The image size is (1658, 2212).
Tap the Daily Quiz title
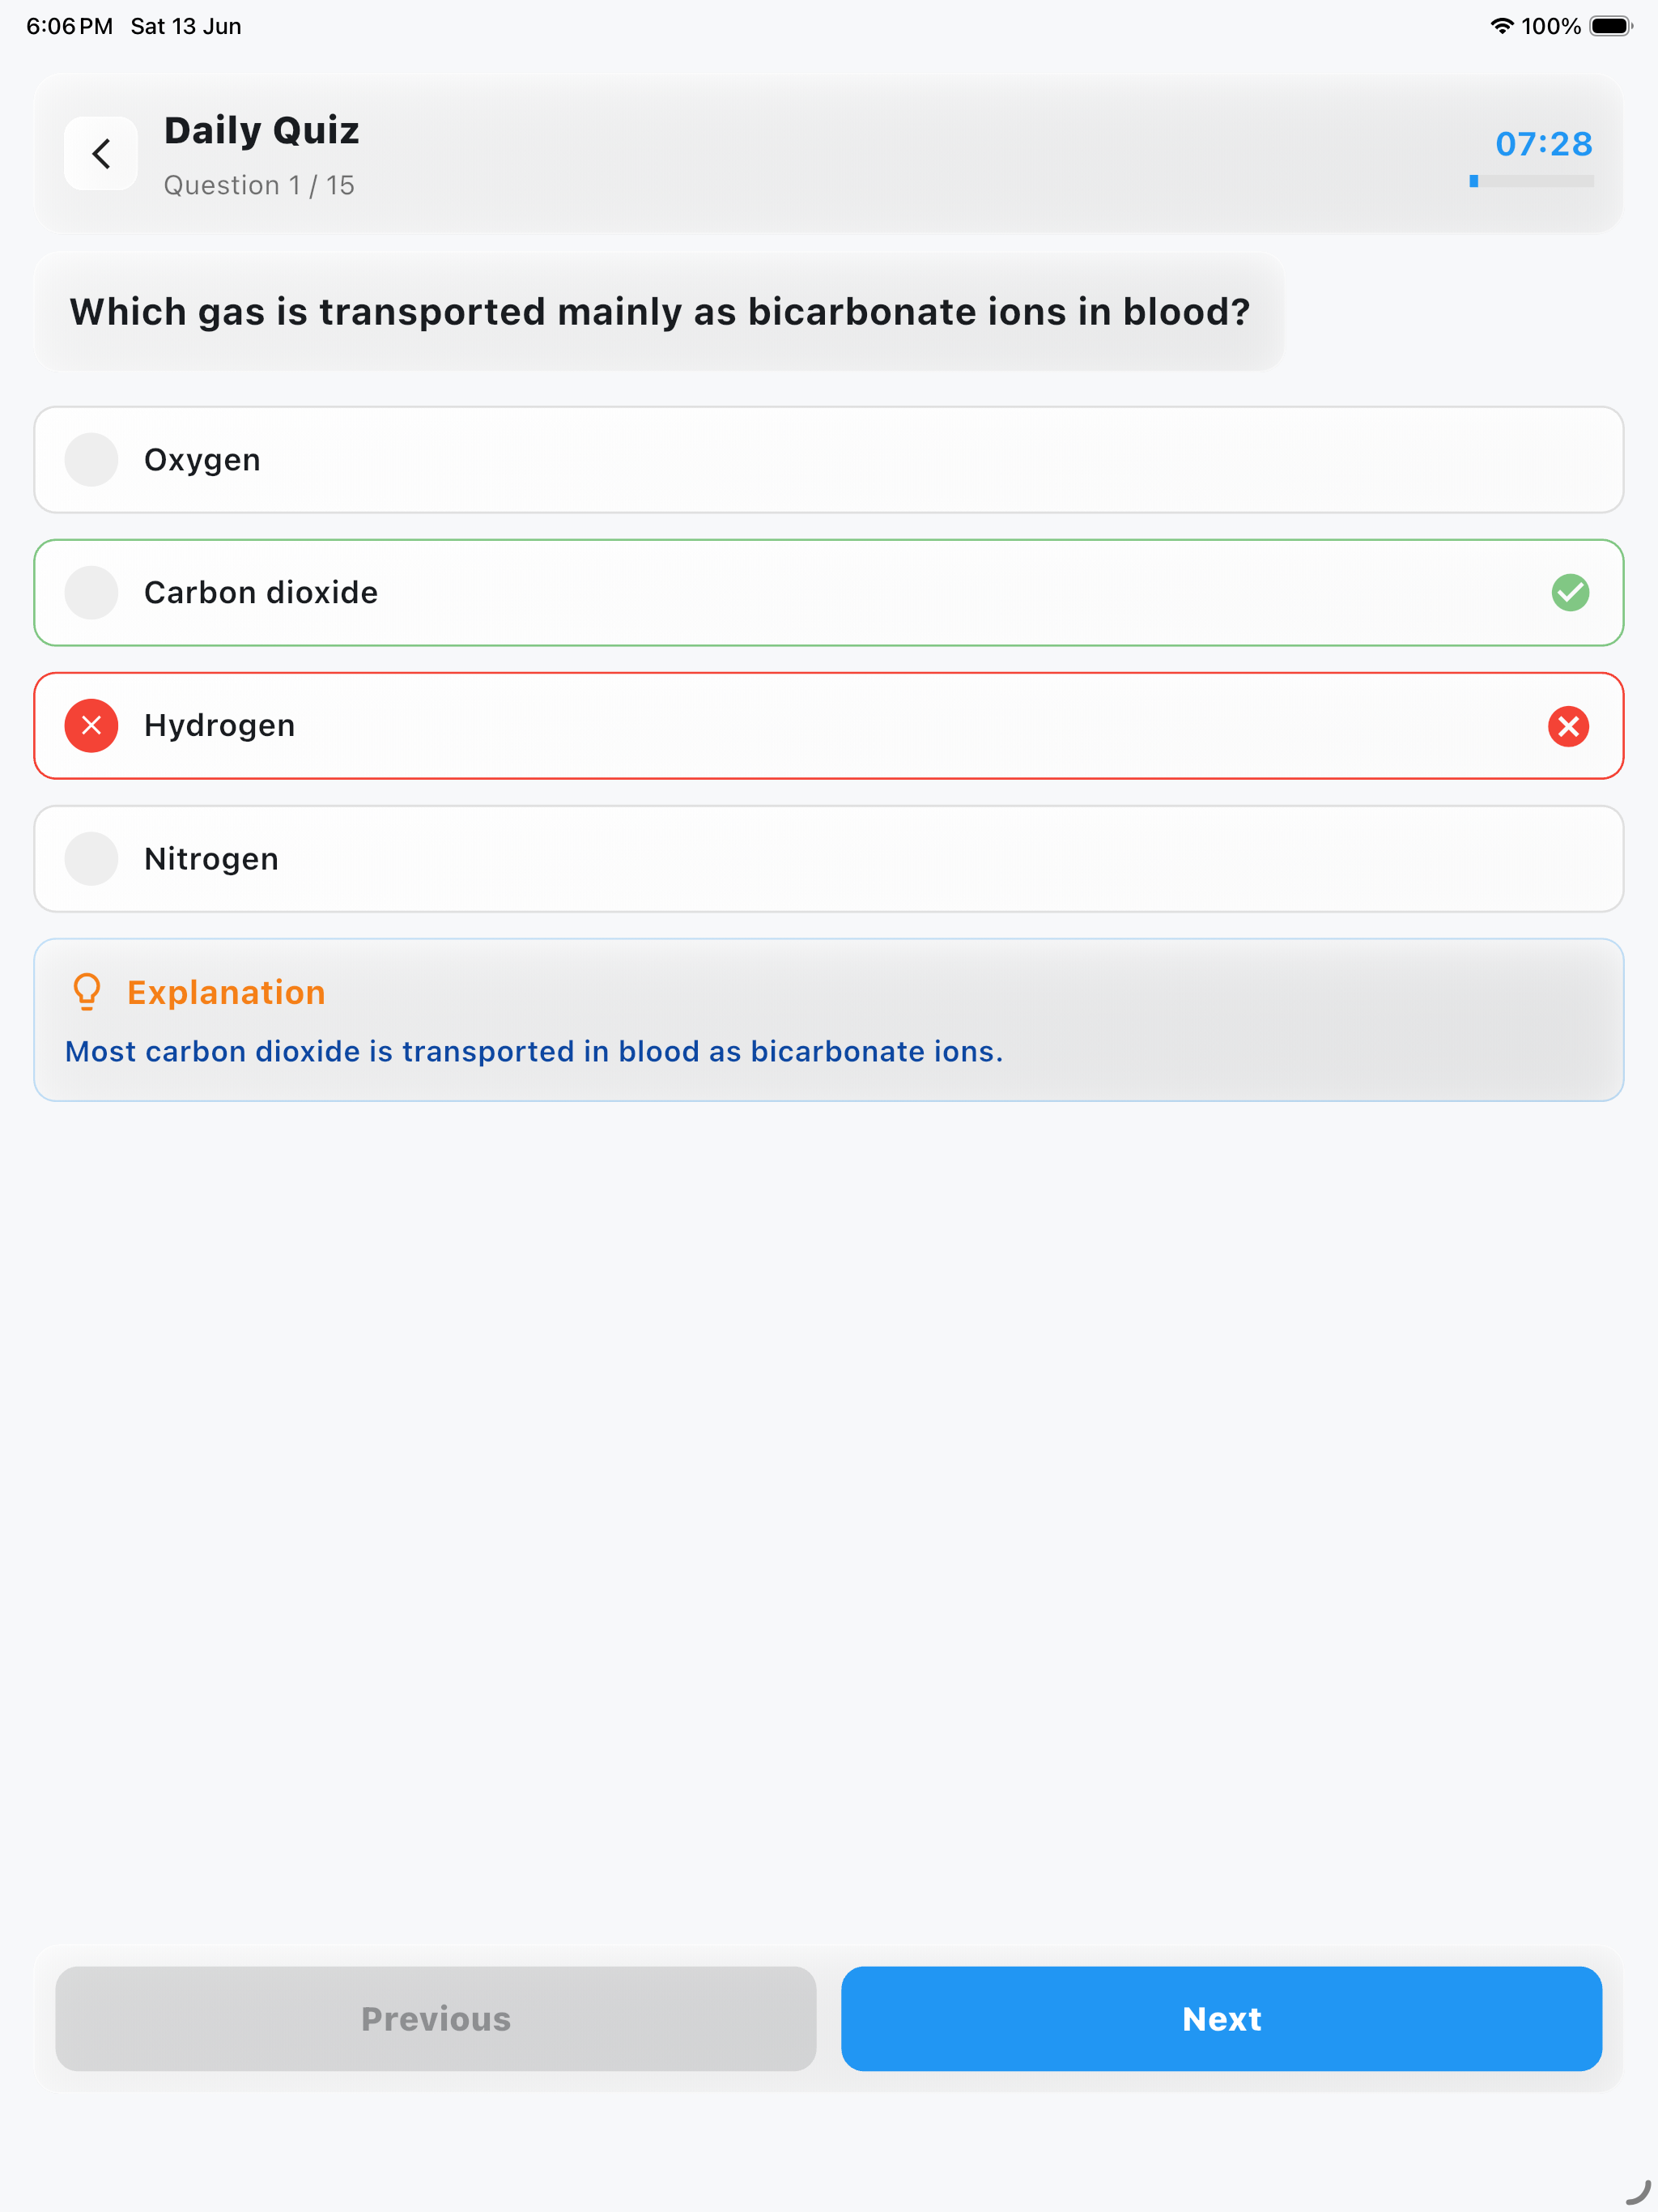pyautogui.click(x=261, y=131)
